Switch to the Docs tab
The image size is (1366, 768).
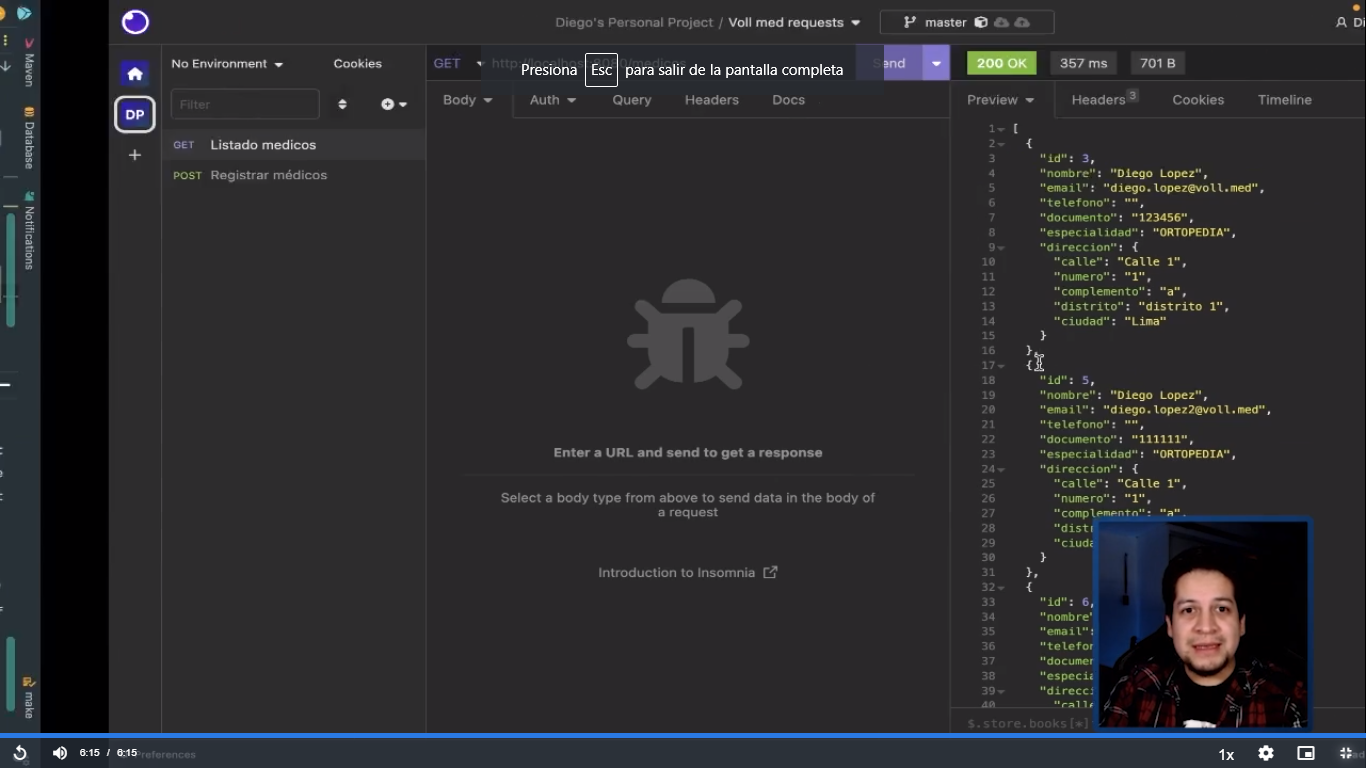[x=789, y=100]
